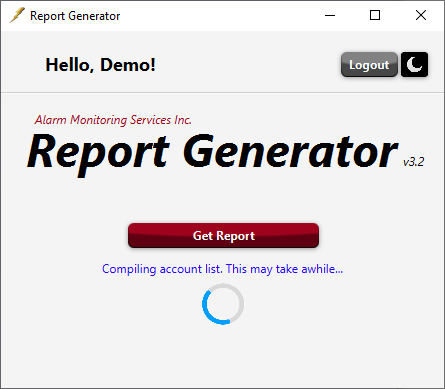
Task: Click the lightning bolt app icon in title bar
Action: tap(17, 15)
